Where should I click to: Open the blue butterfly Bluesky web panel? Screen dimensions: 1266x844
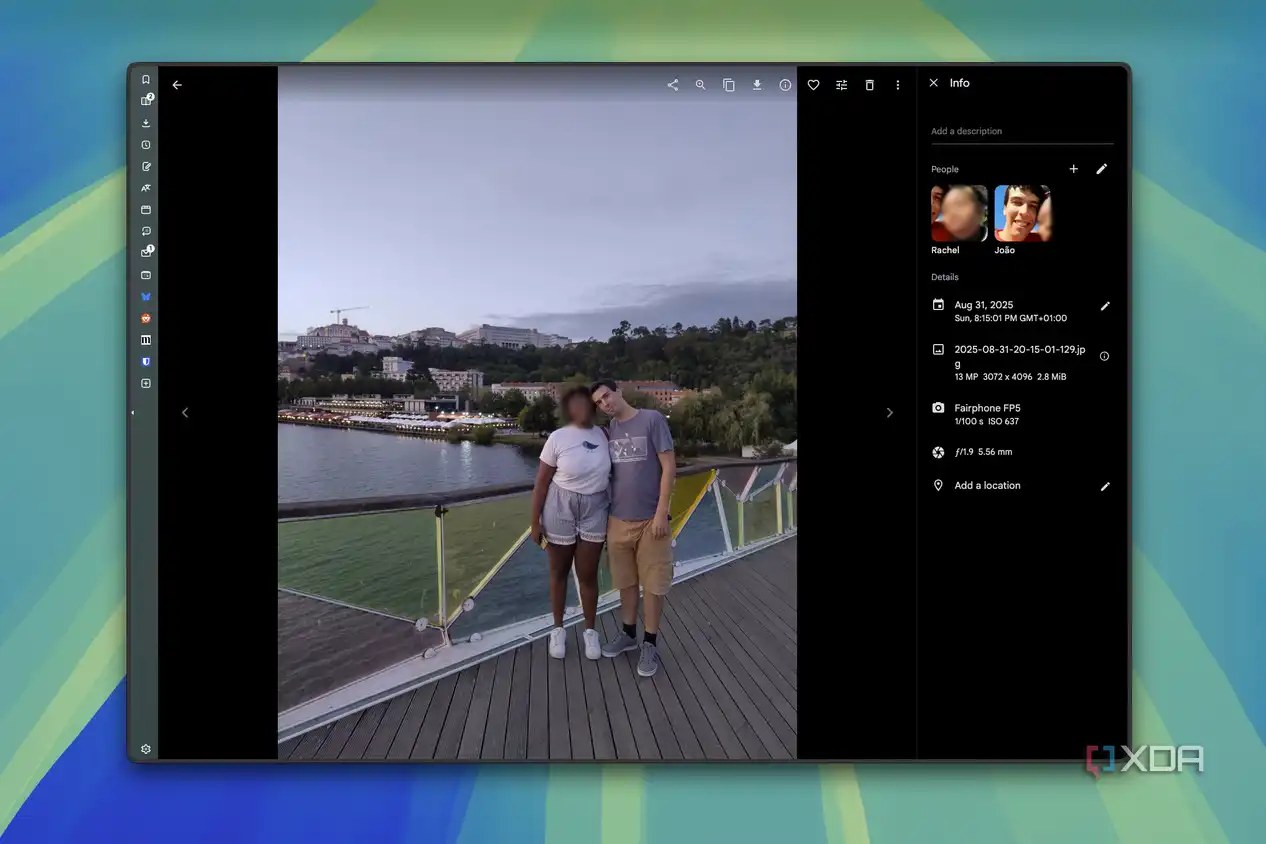tap(146, 297)
